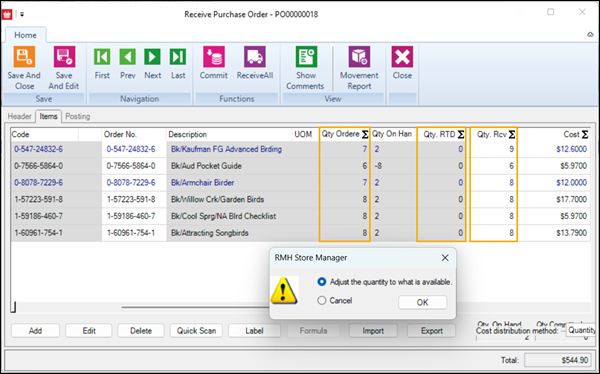Click the Quick Scan button
The height and width of the screenshot is (374, 600).
click(196, 331)
